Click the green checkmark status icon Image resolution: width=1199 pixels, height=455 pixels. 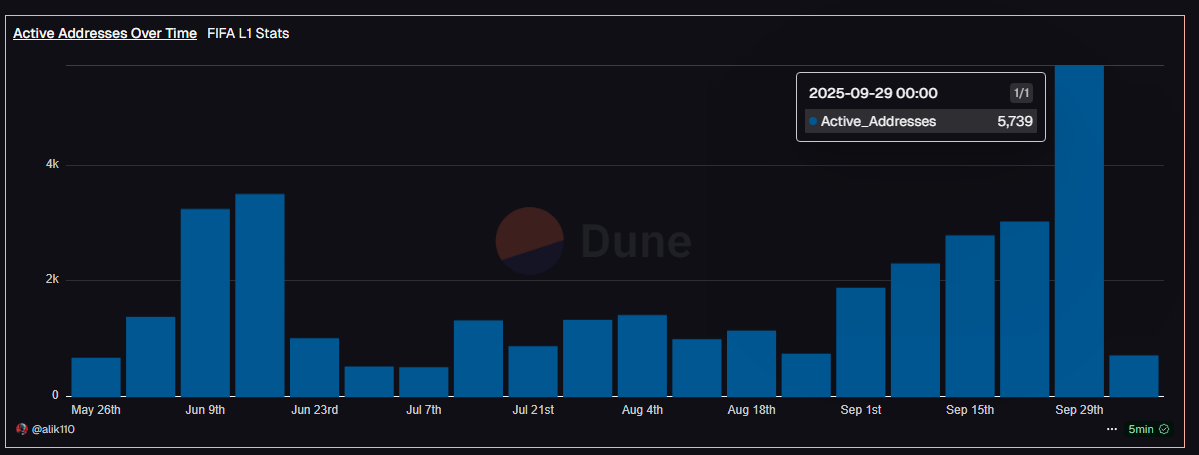coord(1164,429)
